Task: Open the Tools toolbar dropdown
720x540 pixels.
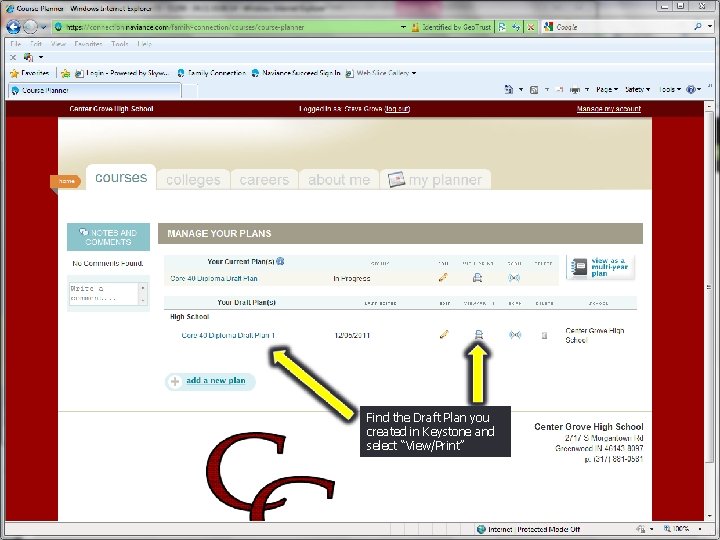Action: pos(670,90)
